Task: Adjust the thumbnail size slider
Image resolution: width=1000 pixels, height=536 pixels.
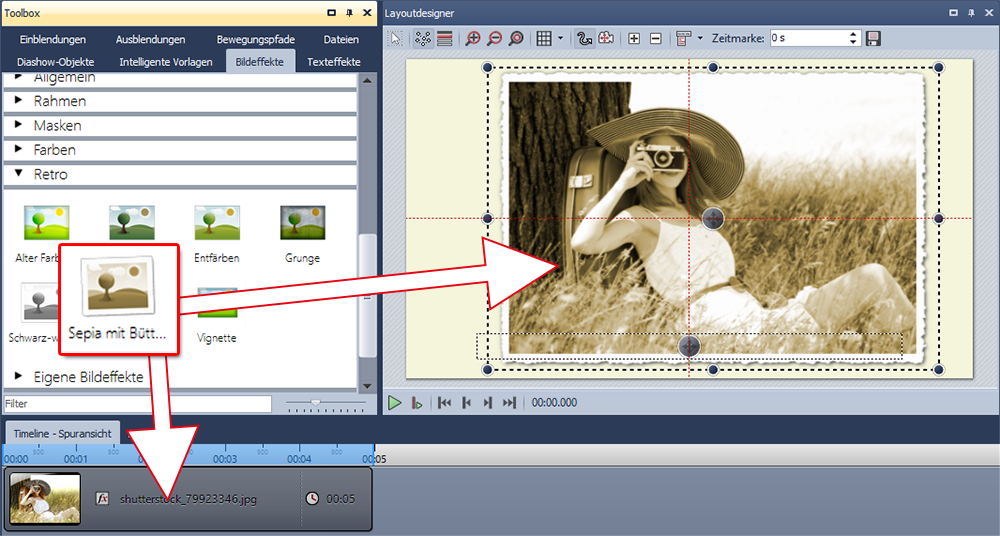Action: coord(316,403)
